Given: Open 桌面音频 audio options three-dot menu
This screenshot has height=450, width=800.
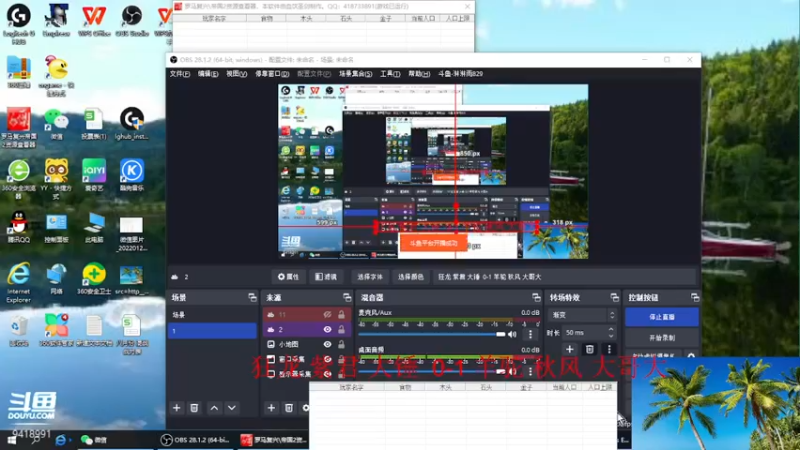Looking at the screenshot, I should [x=530, y=371].
